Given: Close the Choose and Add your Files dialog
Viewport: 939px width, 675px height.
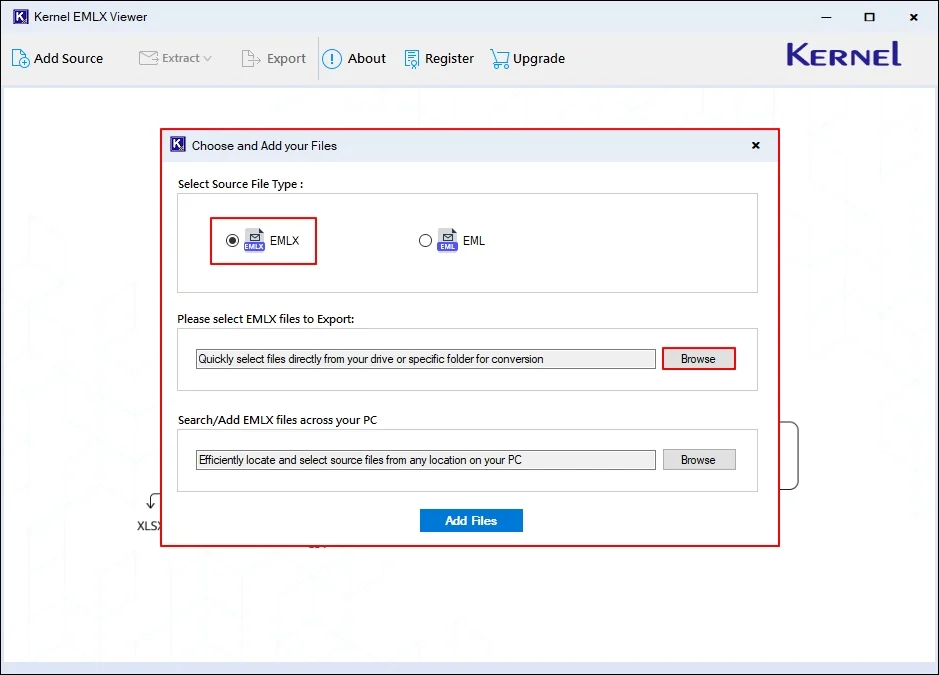Looking at the screenshot, I should tap(755, 144).
